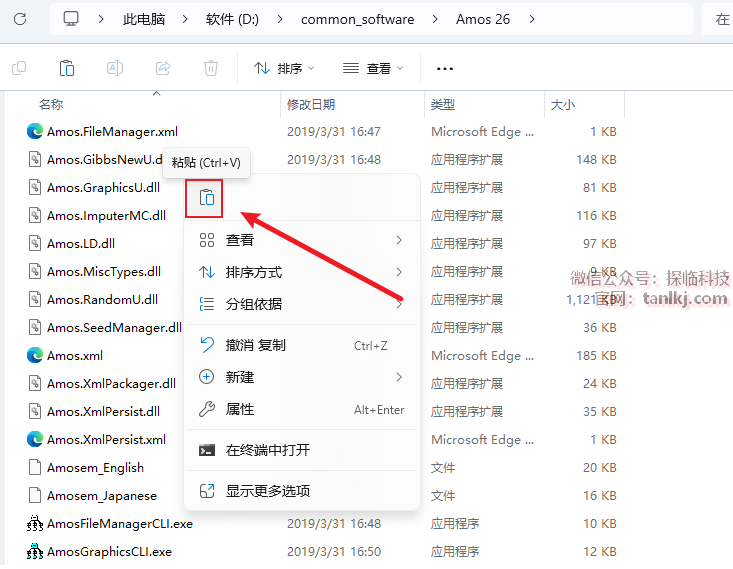Click the paste icon in the toolbar
The image size is (733, 569).
pos(67,68)
